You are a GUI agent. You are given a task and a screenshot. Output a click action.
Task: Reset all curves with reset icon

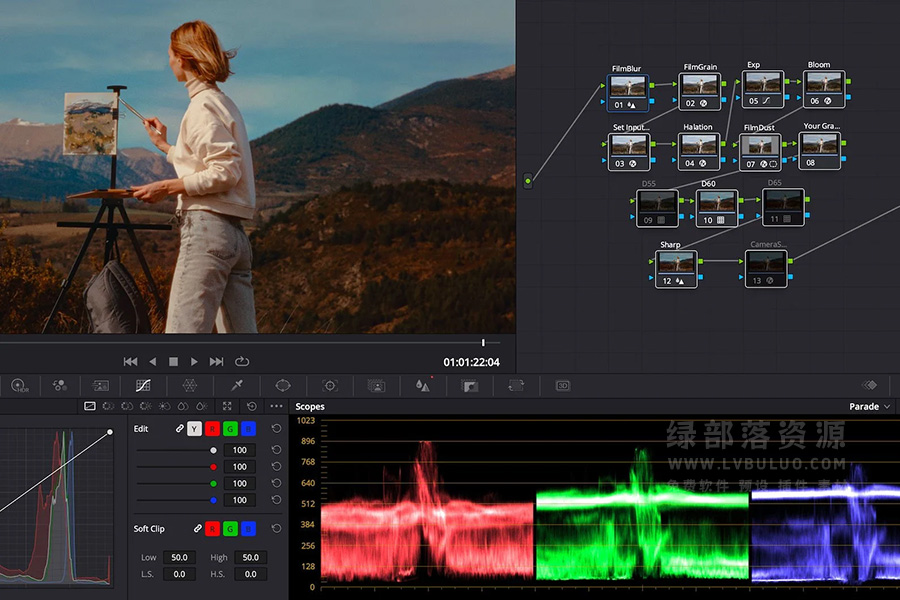(x=251, y=406)
